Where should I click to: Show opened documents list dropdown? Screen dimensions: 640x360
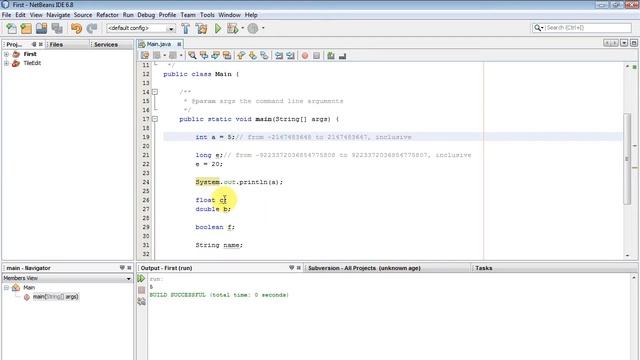[624, 43]
